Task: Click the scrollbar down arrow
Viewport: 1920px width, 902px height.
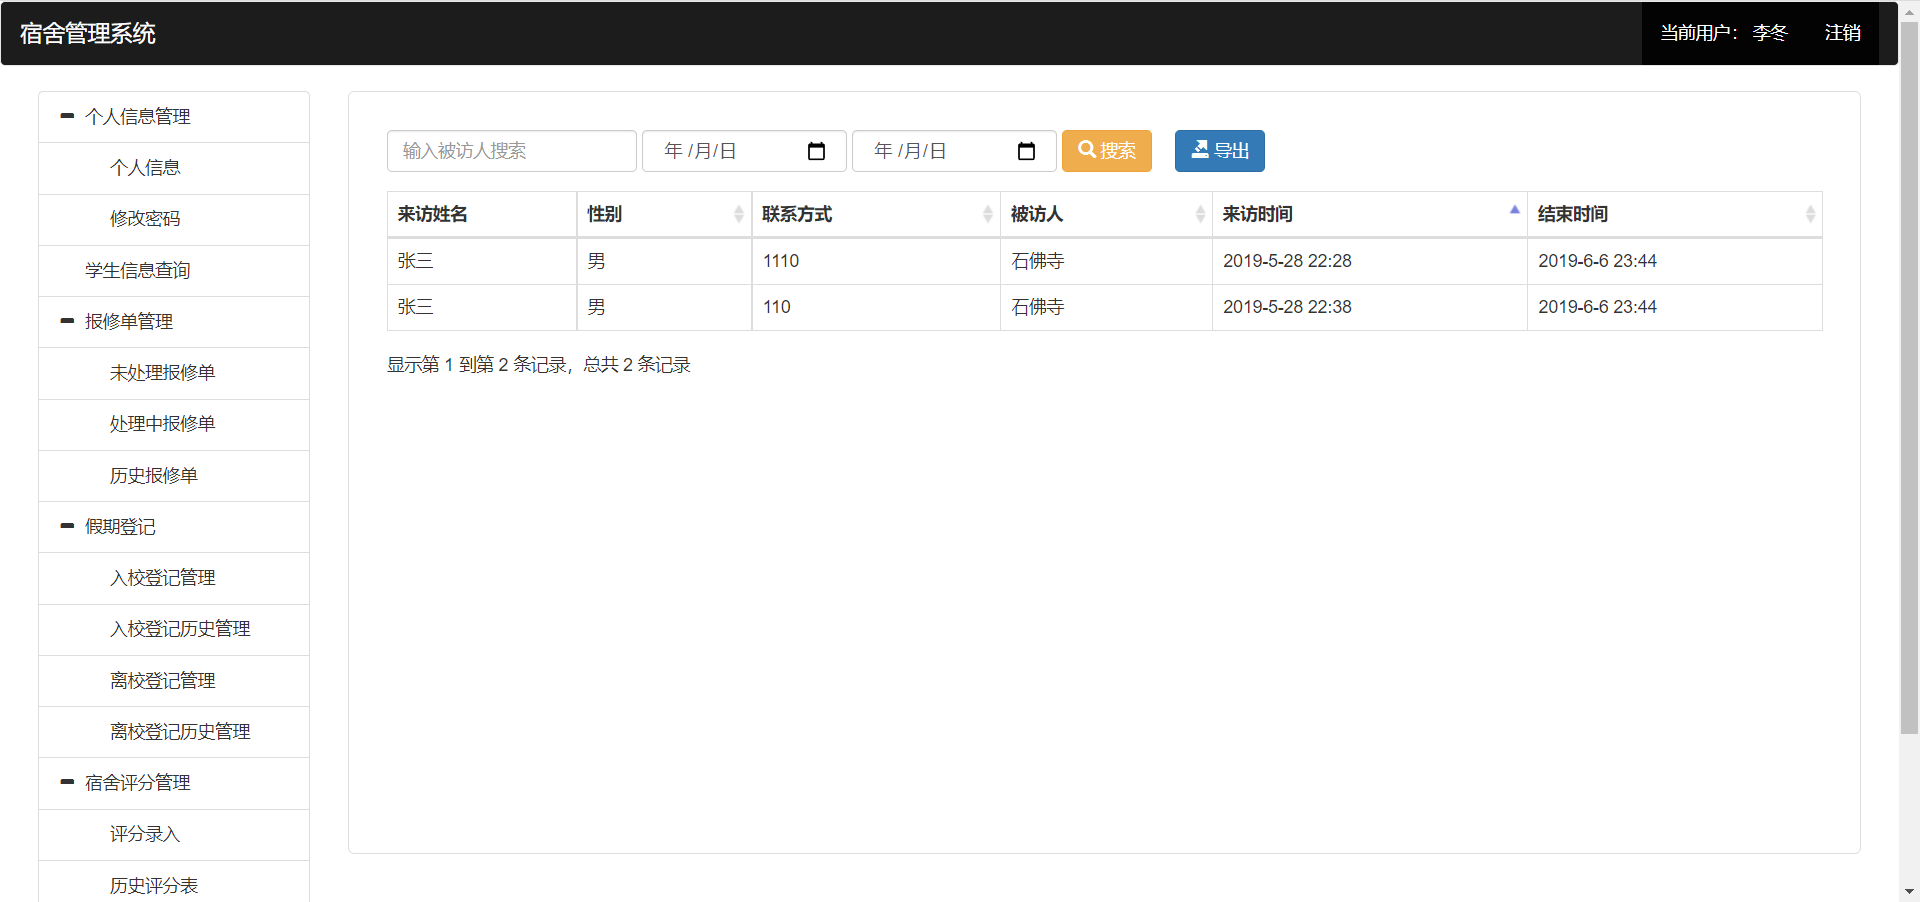Action: click(x=1909, y=891)
